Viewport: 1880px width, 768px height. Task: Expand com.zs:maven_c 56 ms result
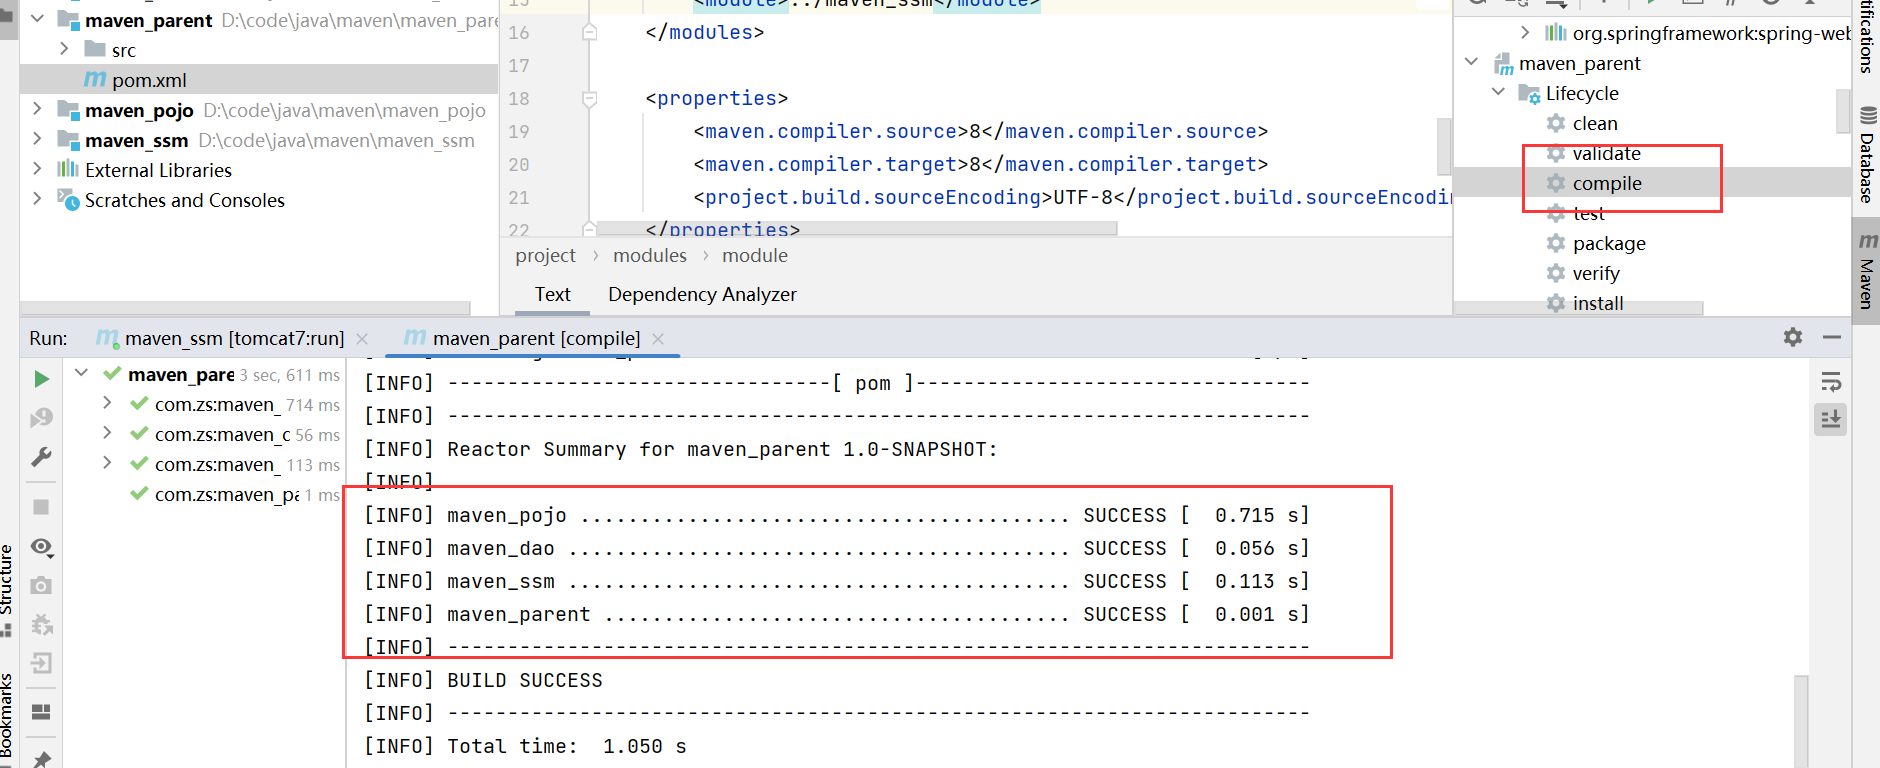(x=107, y=433)
